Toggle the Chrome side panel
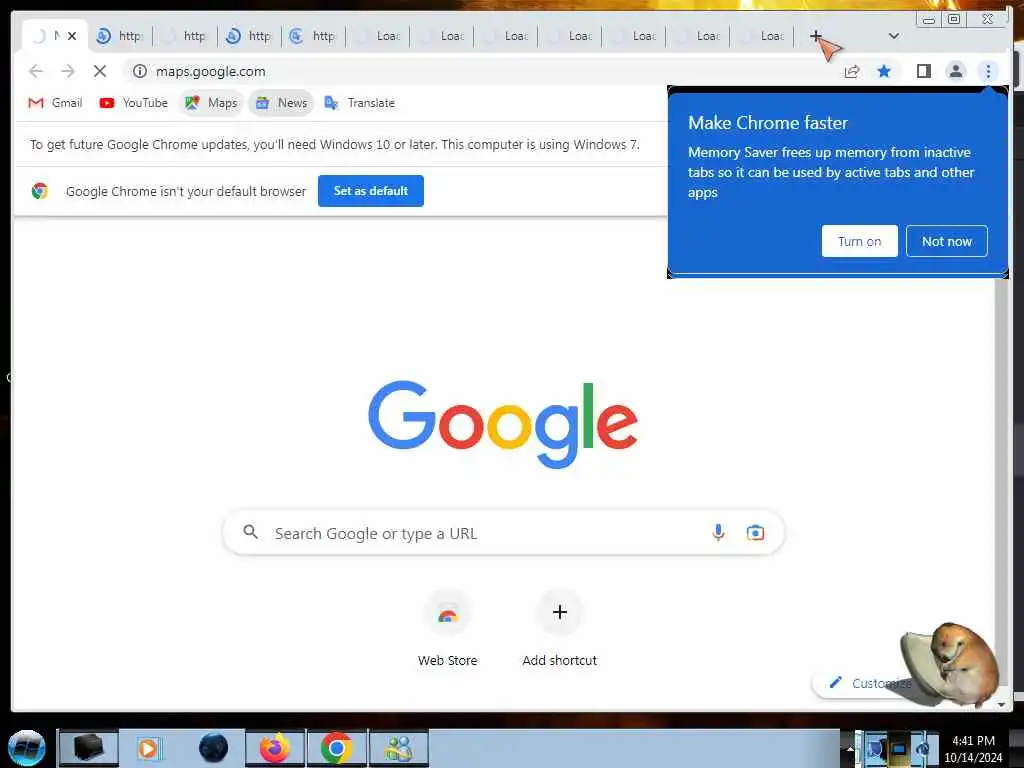 coord(923,71)
